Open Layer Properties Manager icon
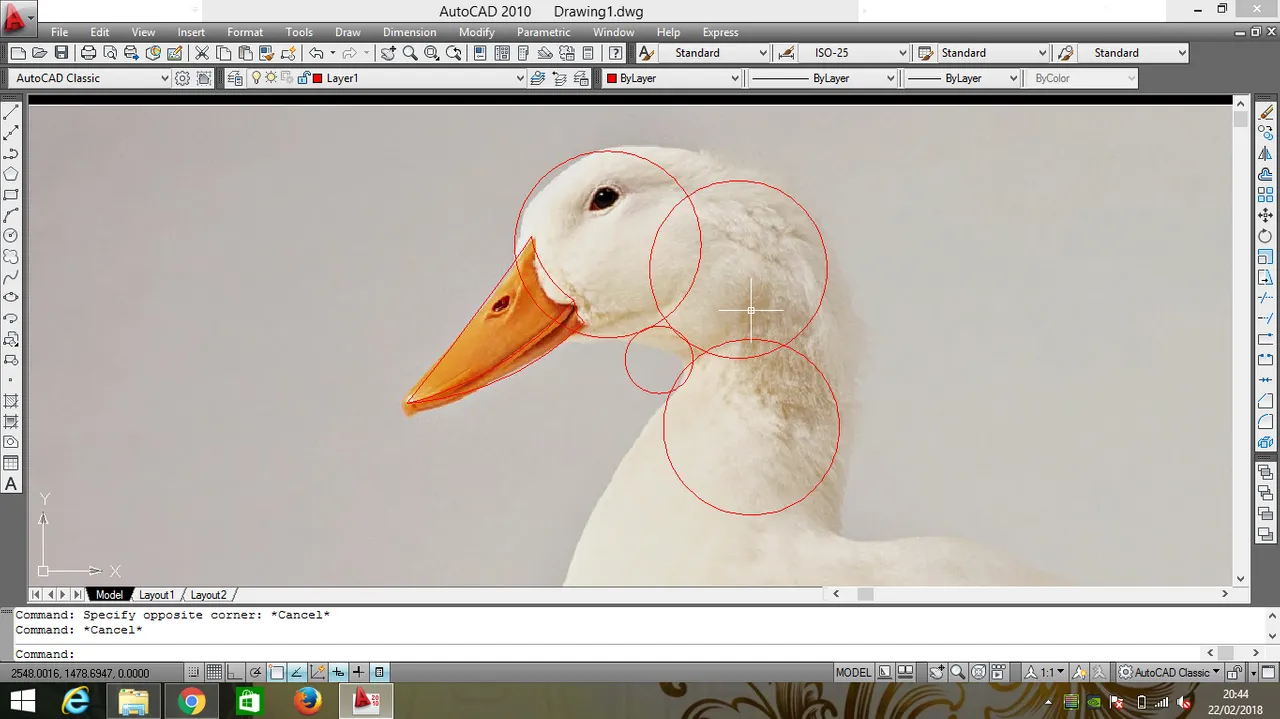Viewport: 1280px width, 719px height. click(x=235, y=78)
